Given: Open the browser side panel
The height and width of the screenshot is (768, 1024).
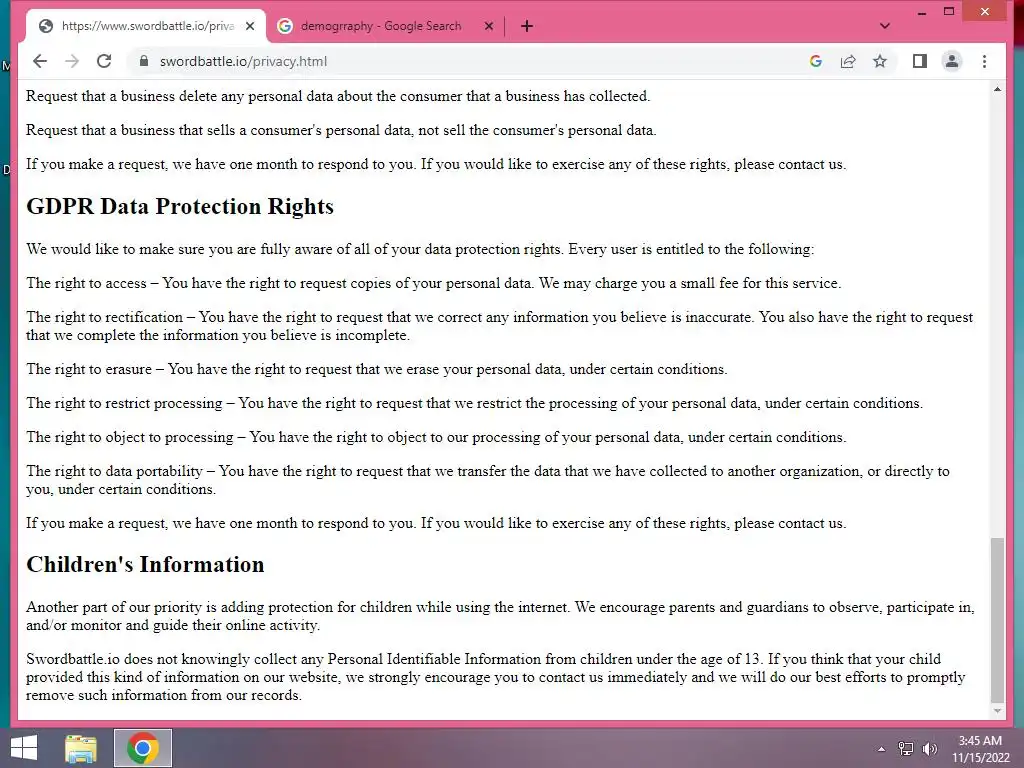Looking at the screenshot, I should coord(920,61).
